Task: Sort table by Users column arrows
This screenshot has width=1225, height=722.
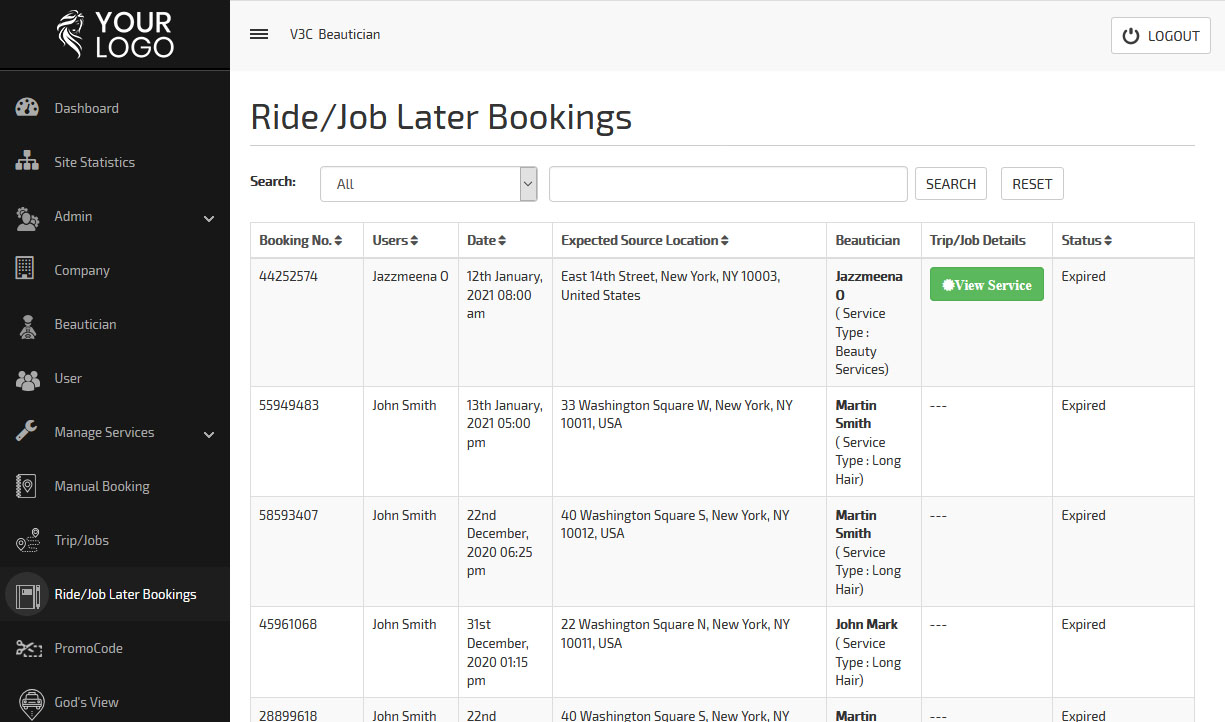Action: coord(414,241)
